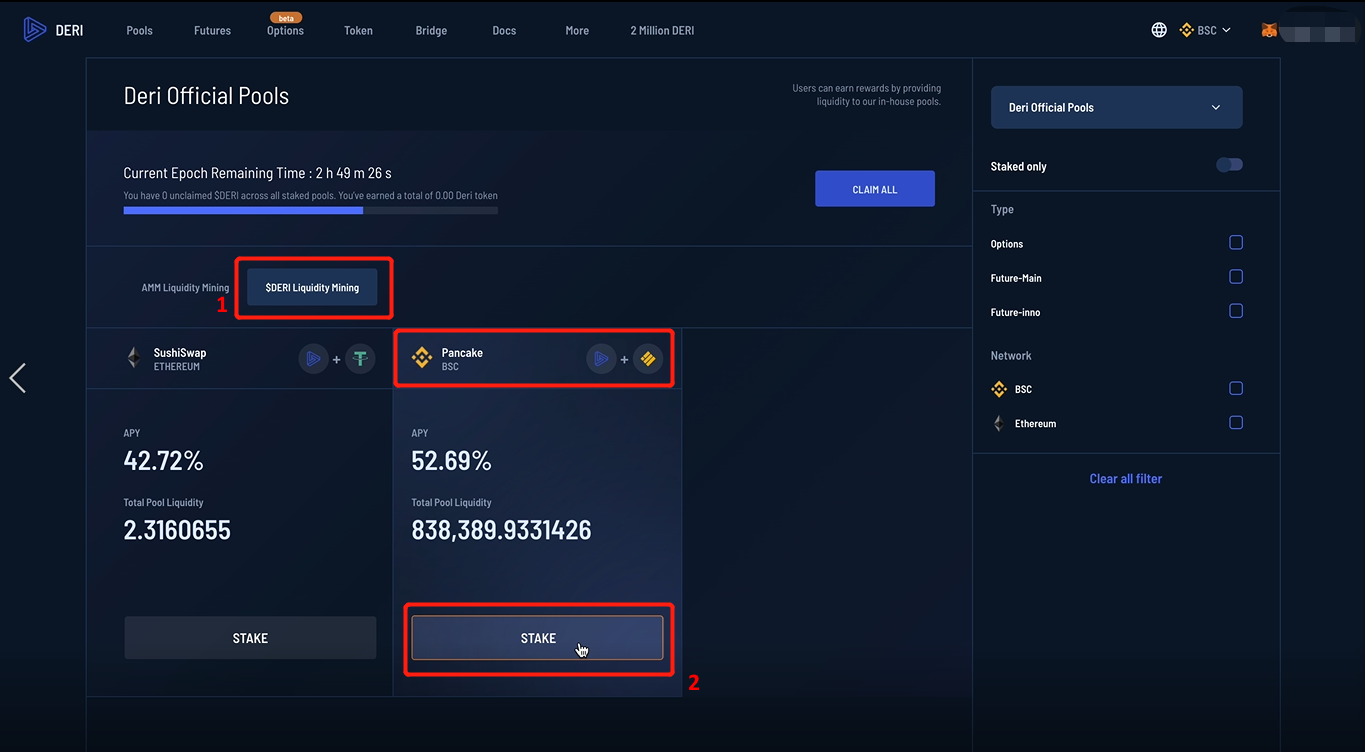Enable the BSC network filter checkbox
The width and height of the screenshot is (1365, 752).
click(1236, 388)
